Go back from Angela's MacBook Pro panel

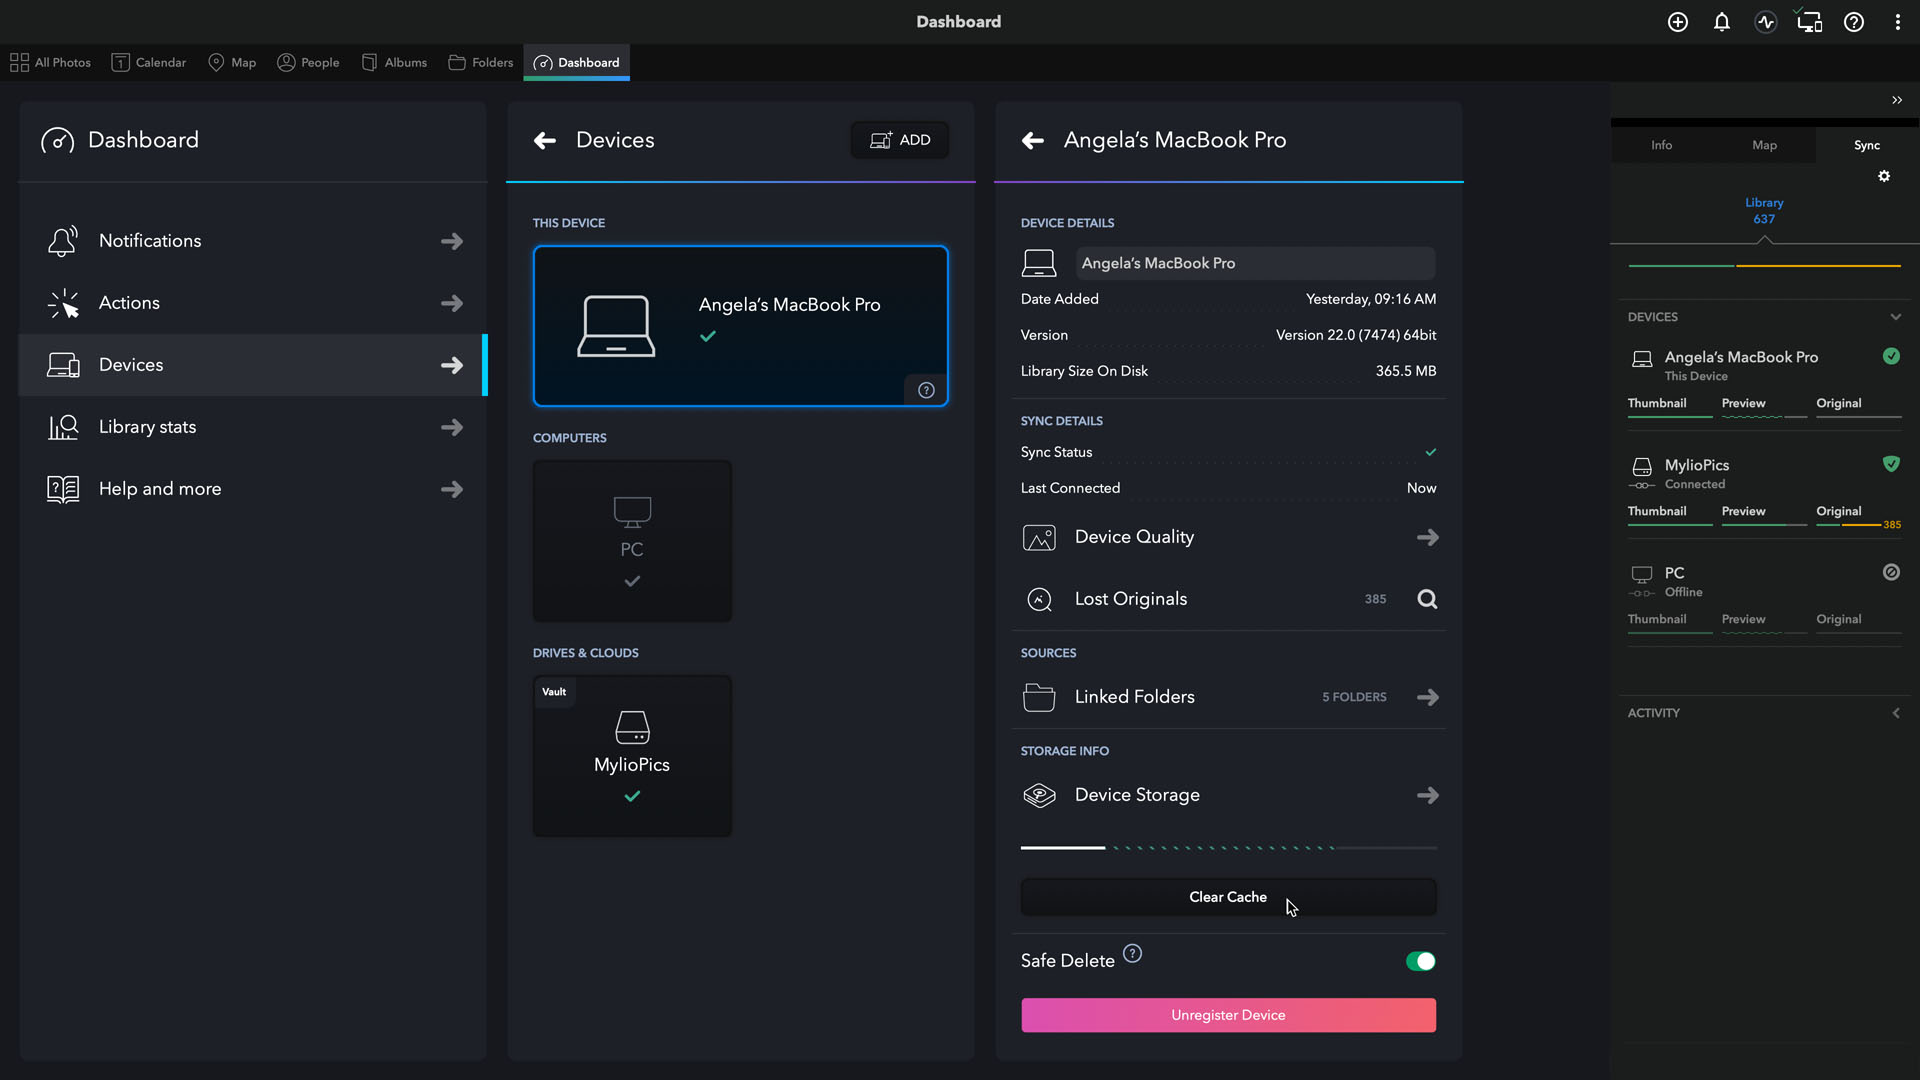pyautogui.click(x=1033, y=141)
